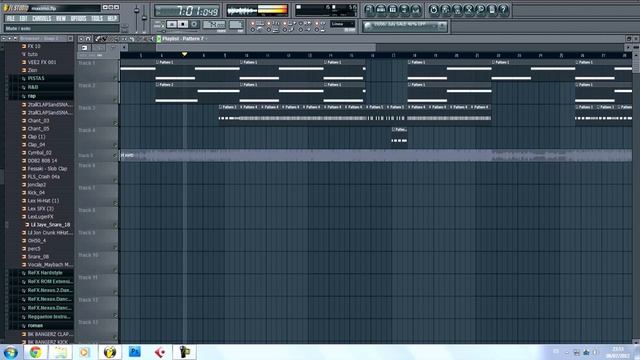Viewport: 640px width, 360px height.
Task: Expand the roman browser folder
Action: [40, 326]
